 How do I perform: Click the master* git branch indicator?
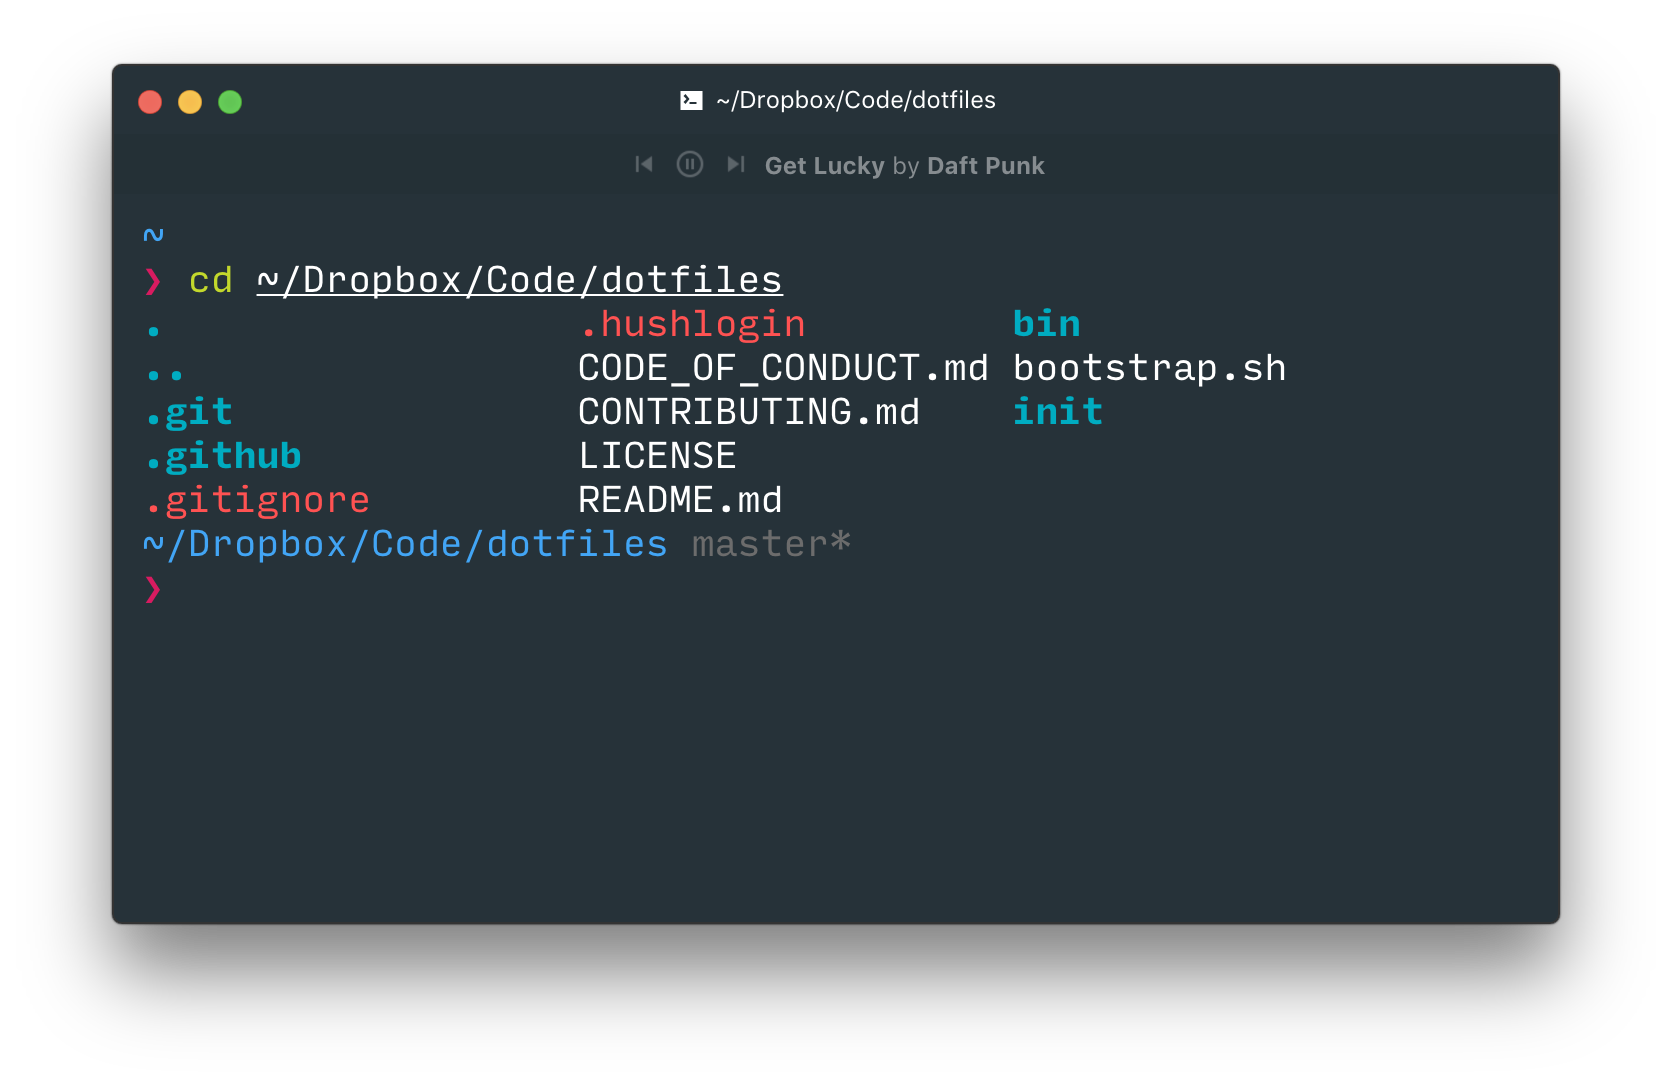point(771,544)
